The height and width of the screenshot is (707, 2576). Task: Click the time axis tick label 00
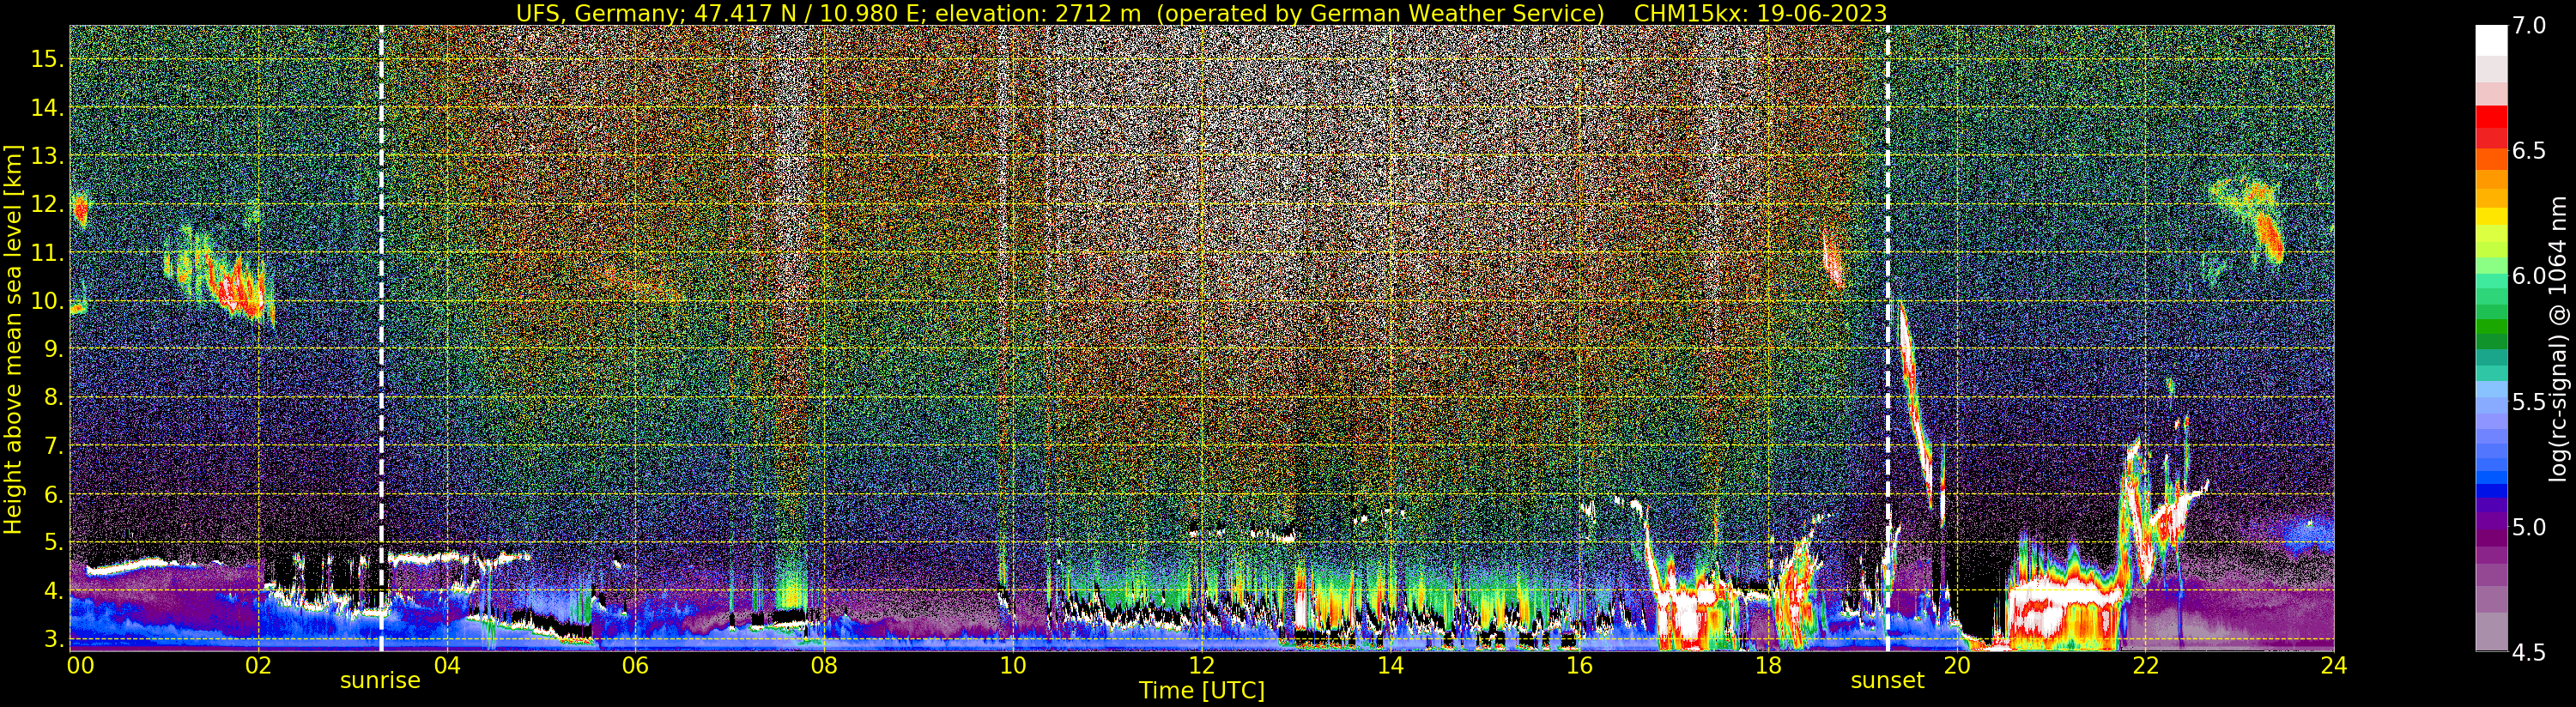pos(80,666)
